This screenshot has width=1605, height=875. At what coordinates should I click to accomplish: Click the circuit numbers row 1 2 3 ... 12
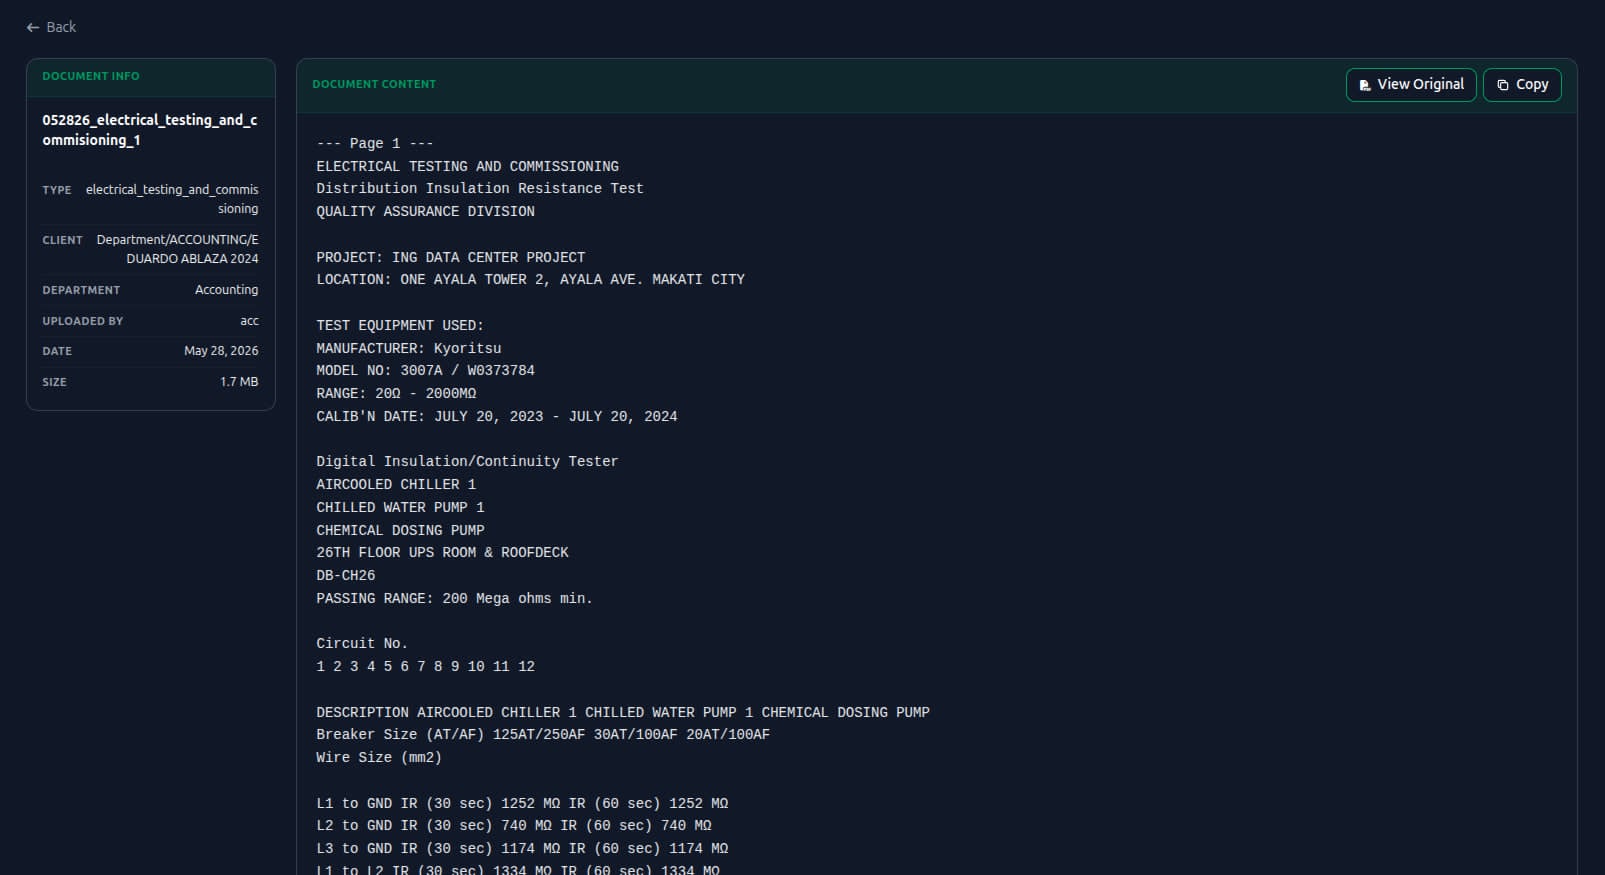pos(425,666)
